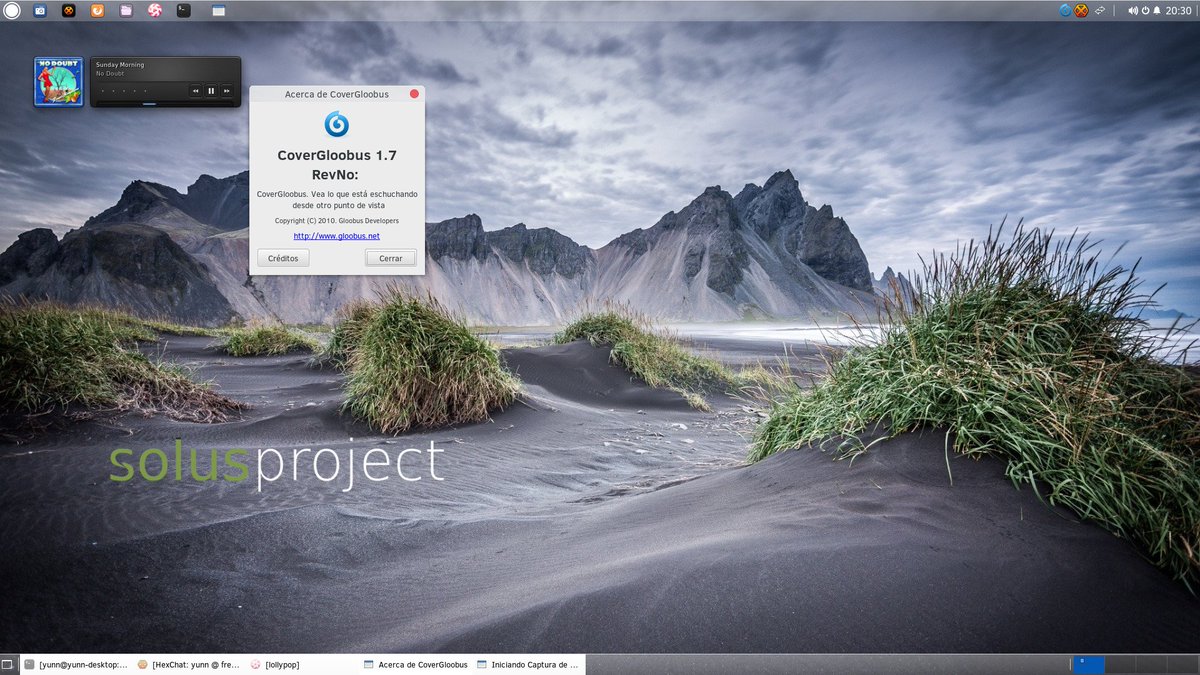1200x675 pixels.
Task: Open the volume control indicator
Action: point(1133,11)
